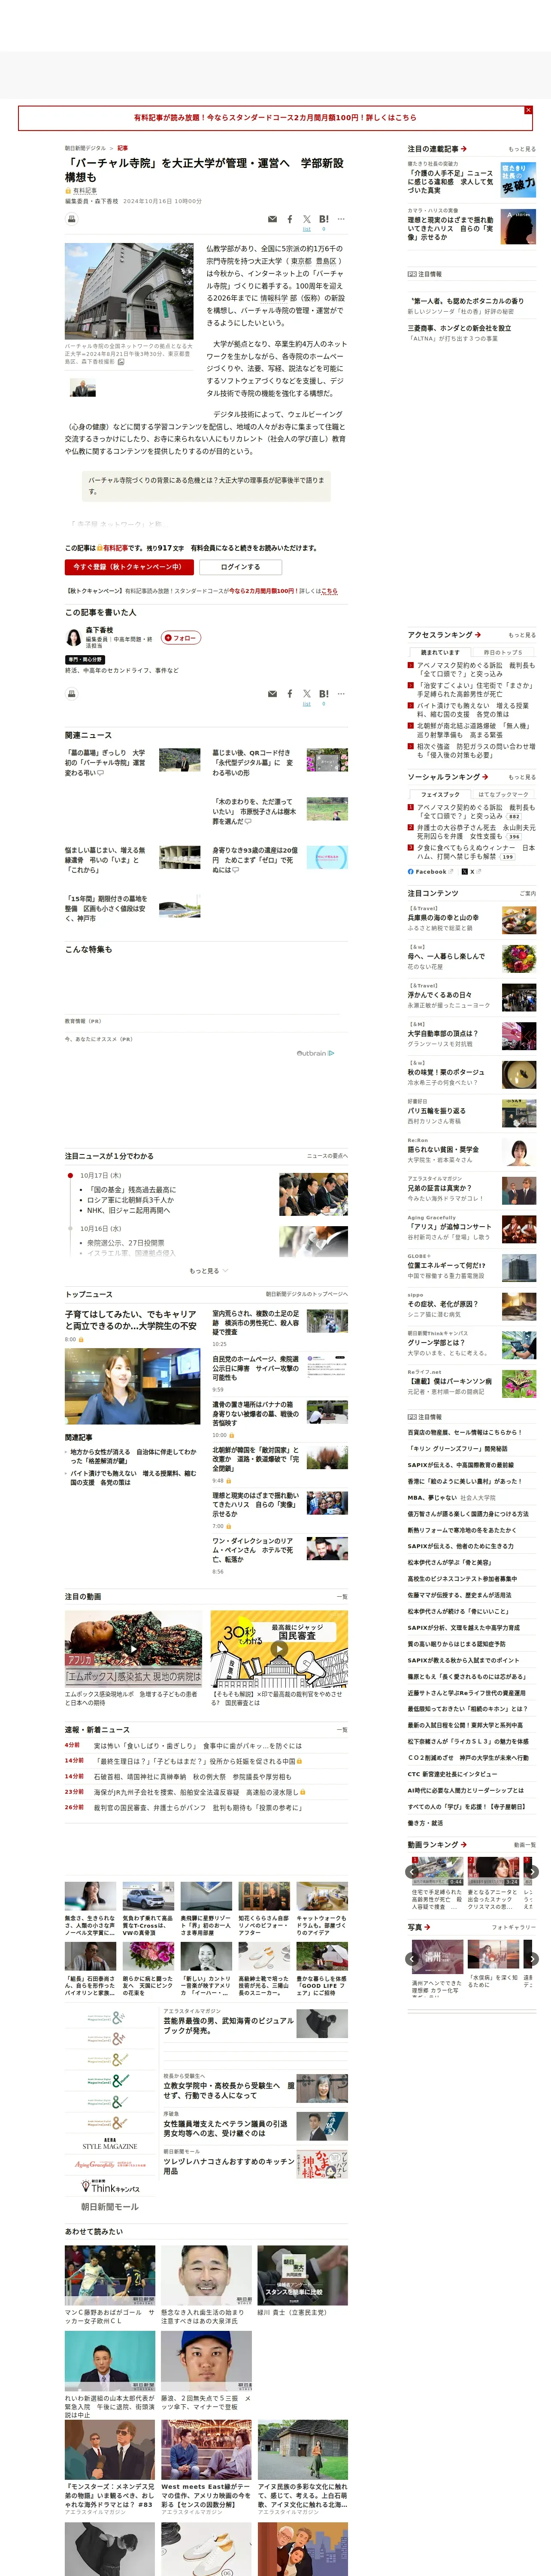The image size is (551, 2576).
Task: Click the mail icon below author profile
Action: coord(272,693)
